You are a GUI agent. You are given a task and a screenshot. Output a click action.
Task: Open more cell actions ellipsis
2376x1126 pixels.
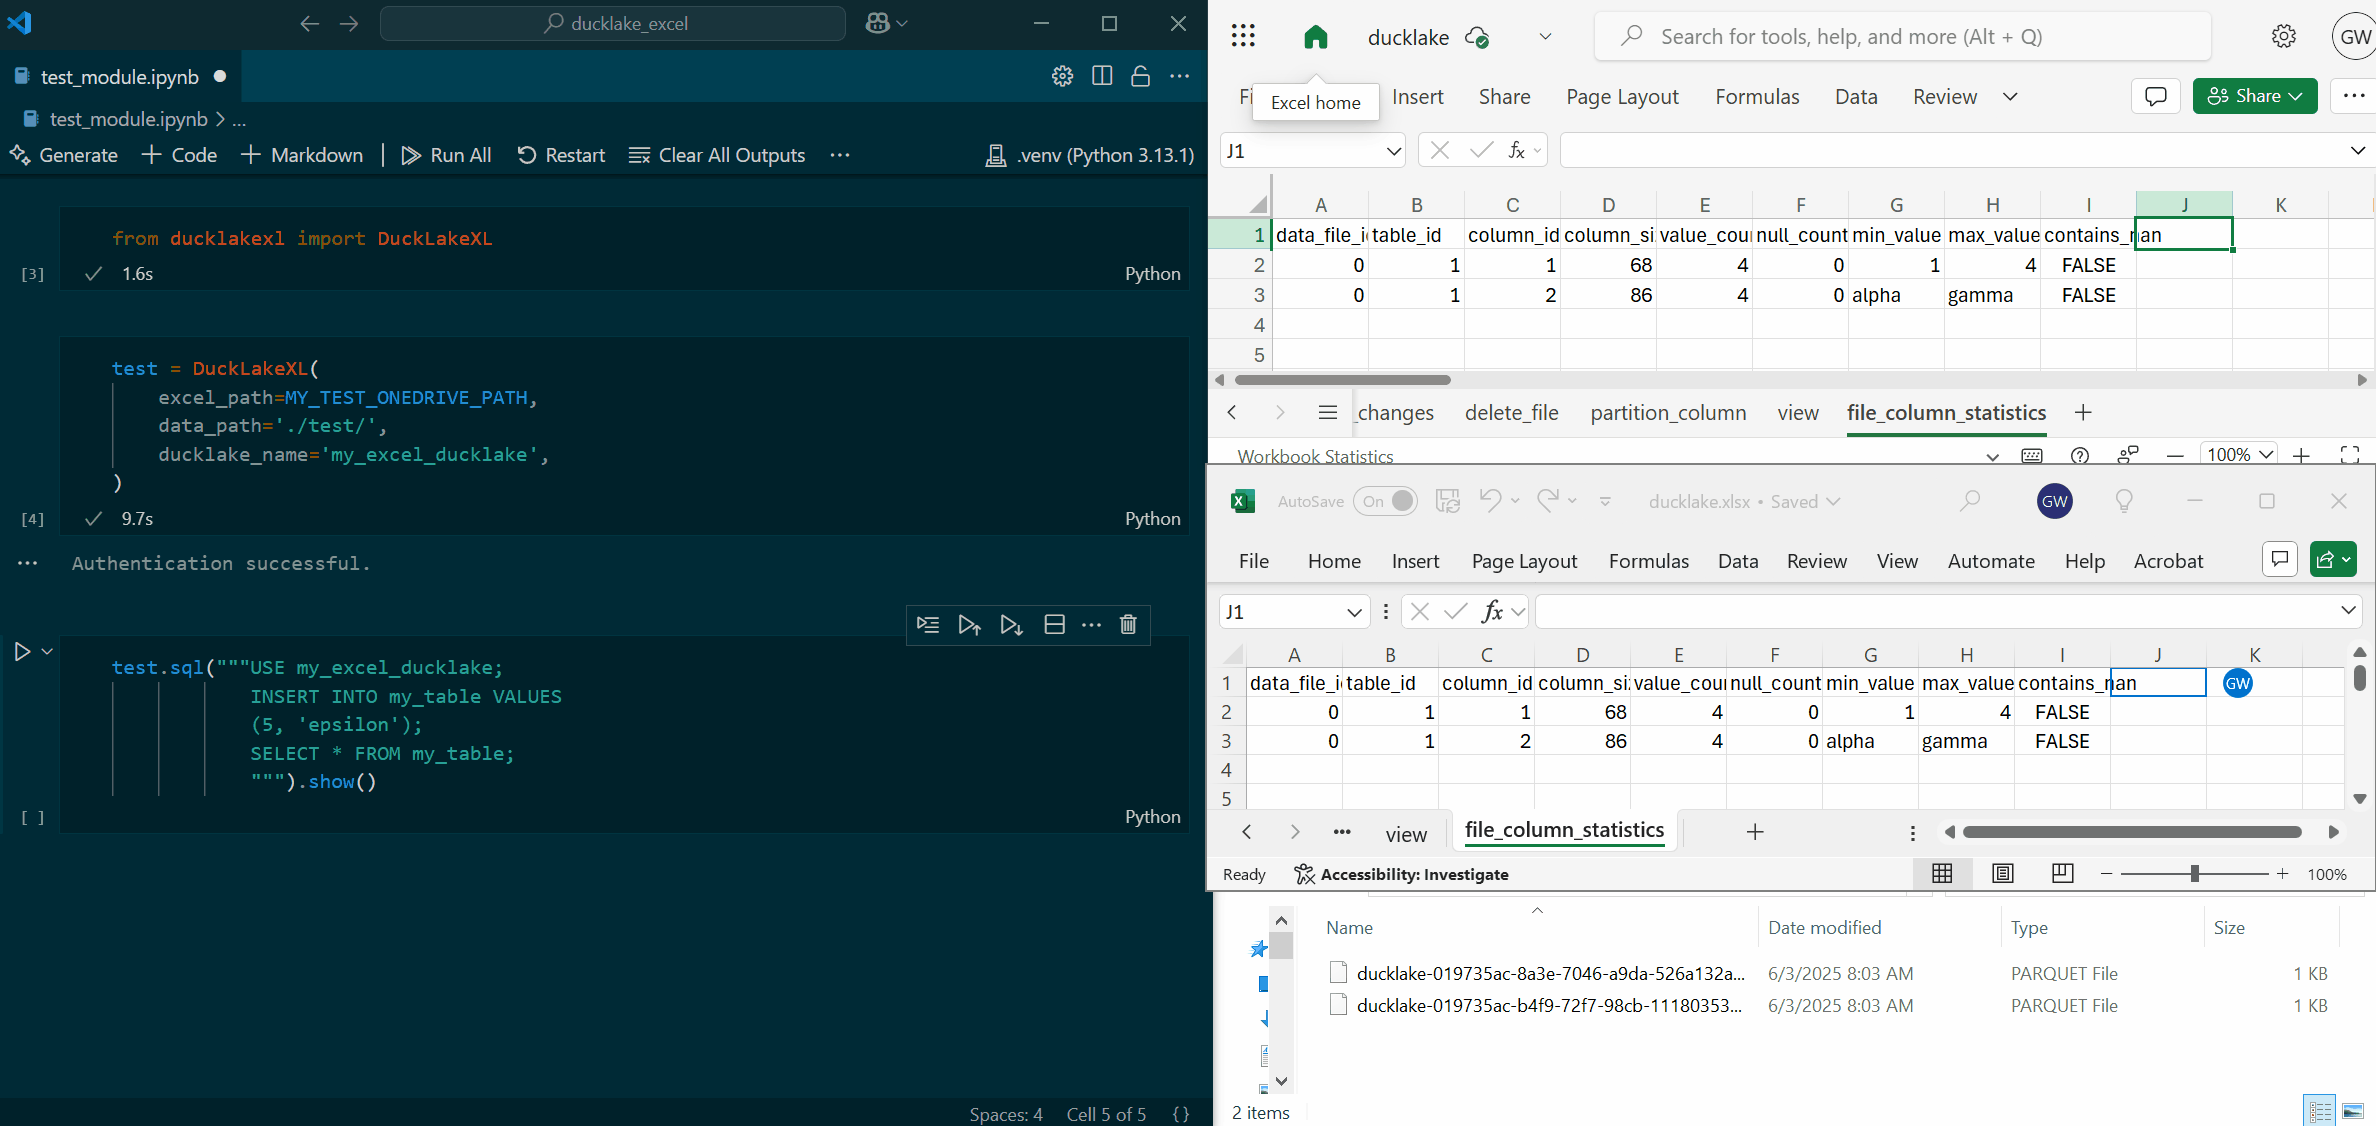pos(1091,625)
